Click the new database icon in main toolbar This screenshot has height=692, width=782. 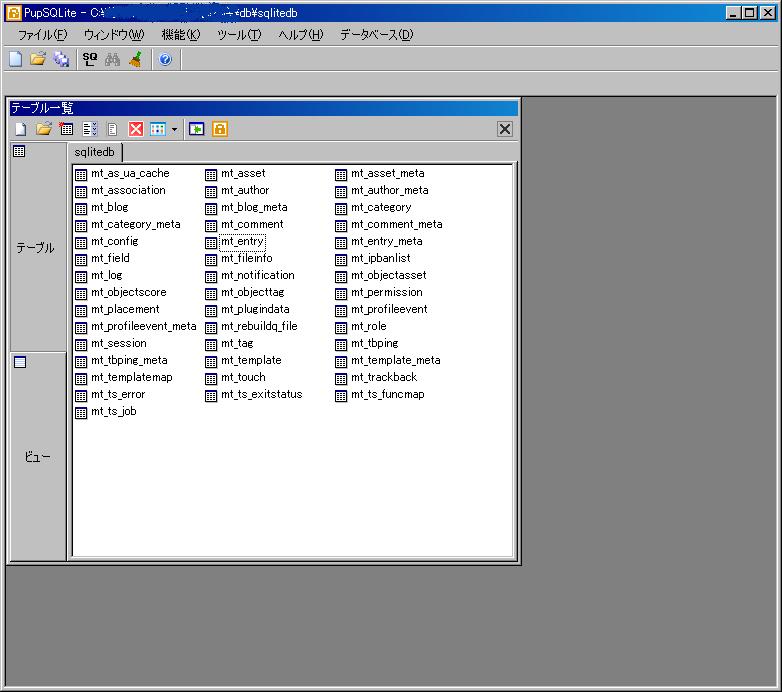pyautogui.click(x=15, y=59)
